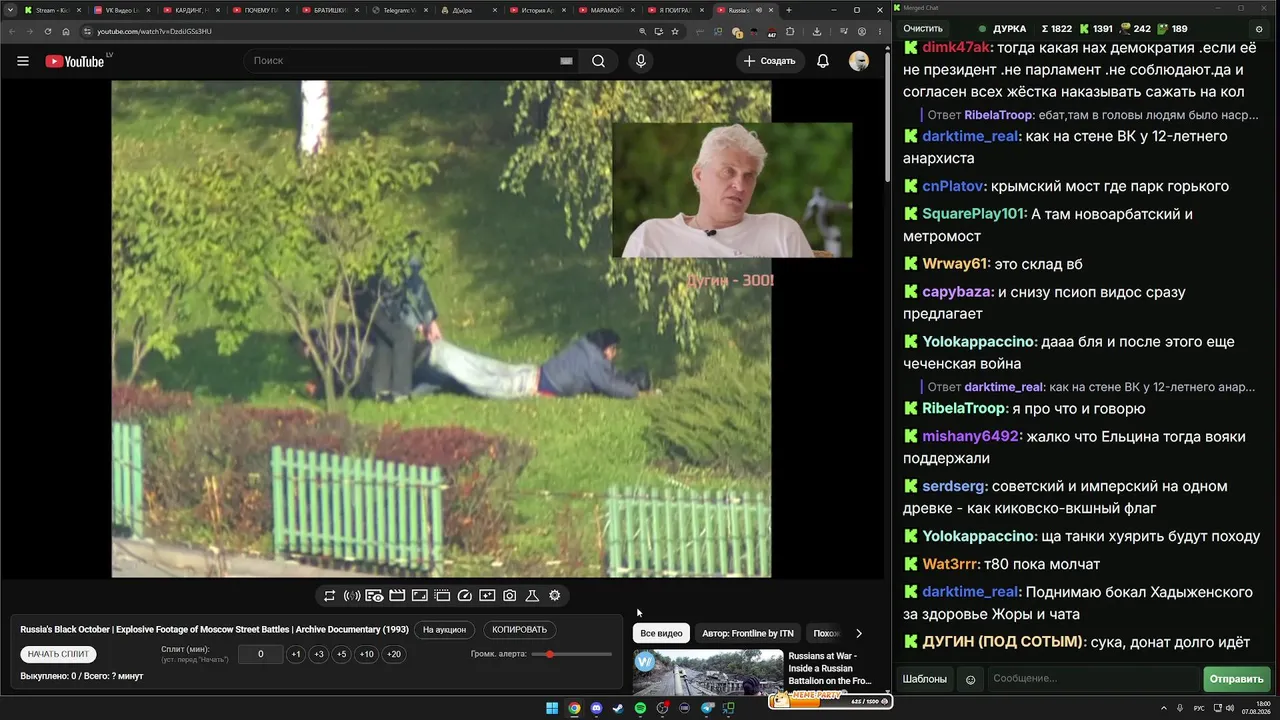Open the Создать create menu
This screenshot has width=1280, height=720.
click(x=769, y=61)
